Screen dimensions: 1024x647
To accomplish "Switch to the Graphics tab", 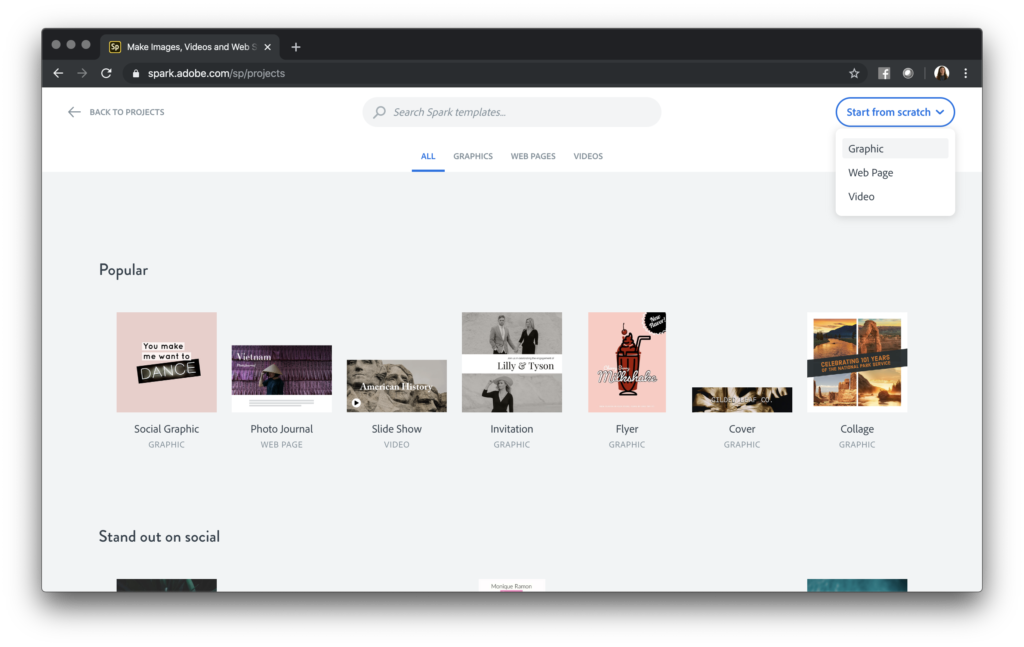I will click(x=473, y=157).
